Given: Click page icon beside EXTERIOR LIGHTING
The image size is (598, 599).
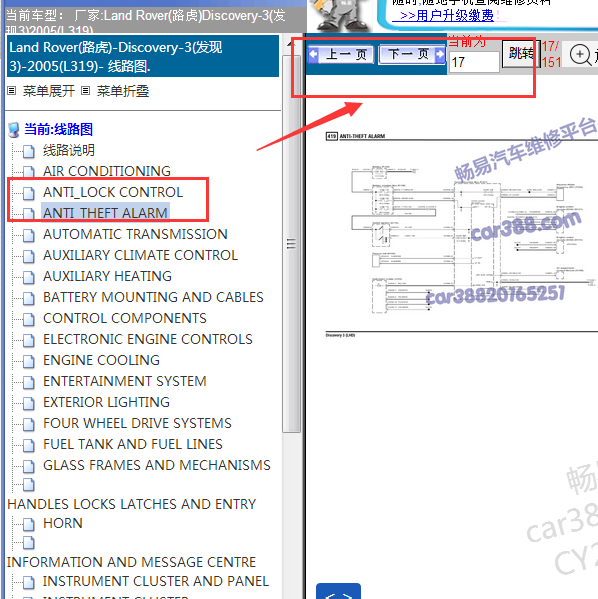Looking at the screenshot, I should [29, 403].
